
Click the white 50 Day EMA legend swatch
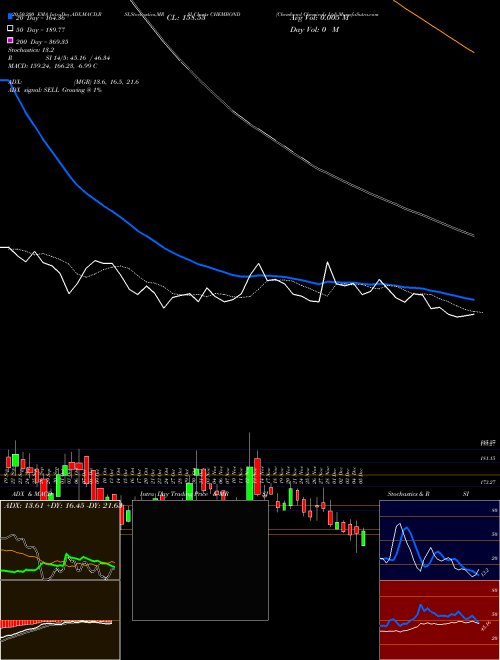pos(10,29)
